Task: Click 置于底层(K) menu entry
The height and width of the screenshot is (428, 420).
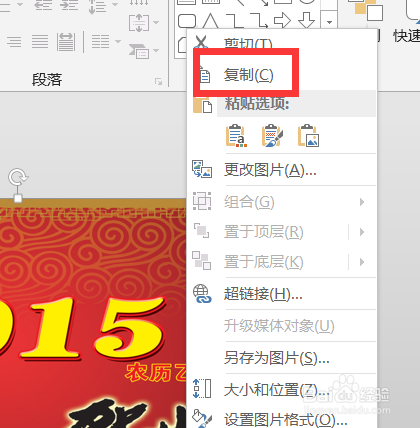Action: click(263, 262)
